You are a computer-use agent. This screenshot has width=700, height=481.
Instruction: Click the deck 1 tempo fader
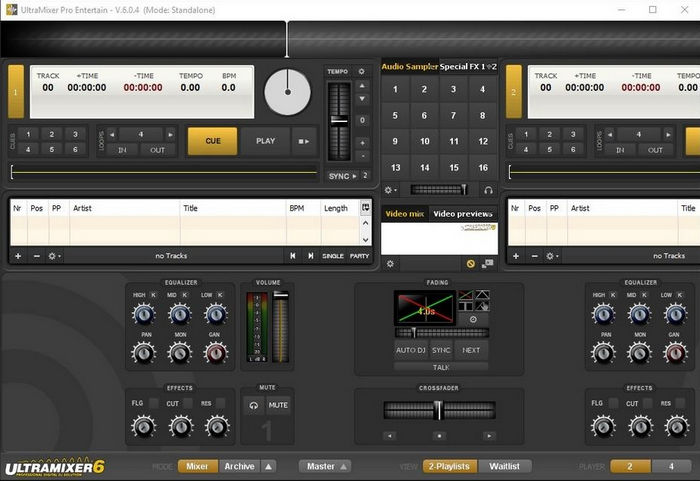339,121
